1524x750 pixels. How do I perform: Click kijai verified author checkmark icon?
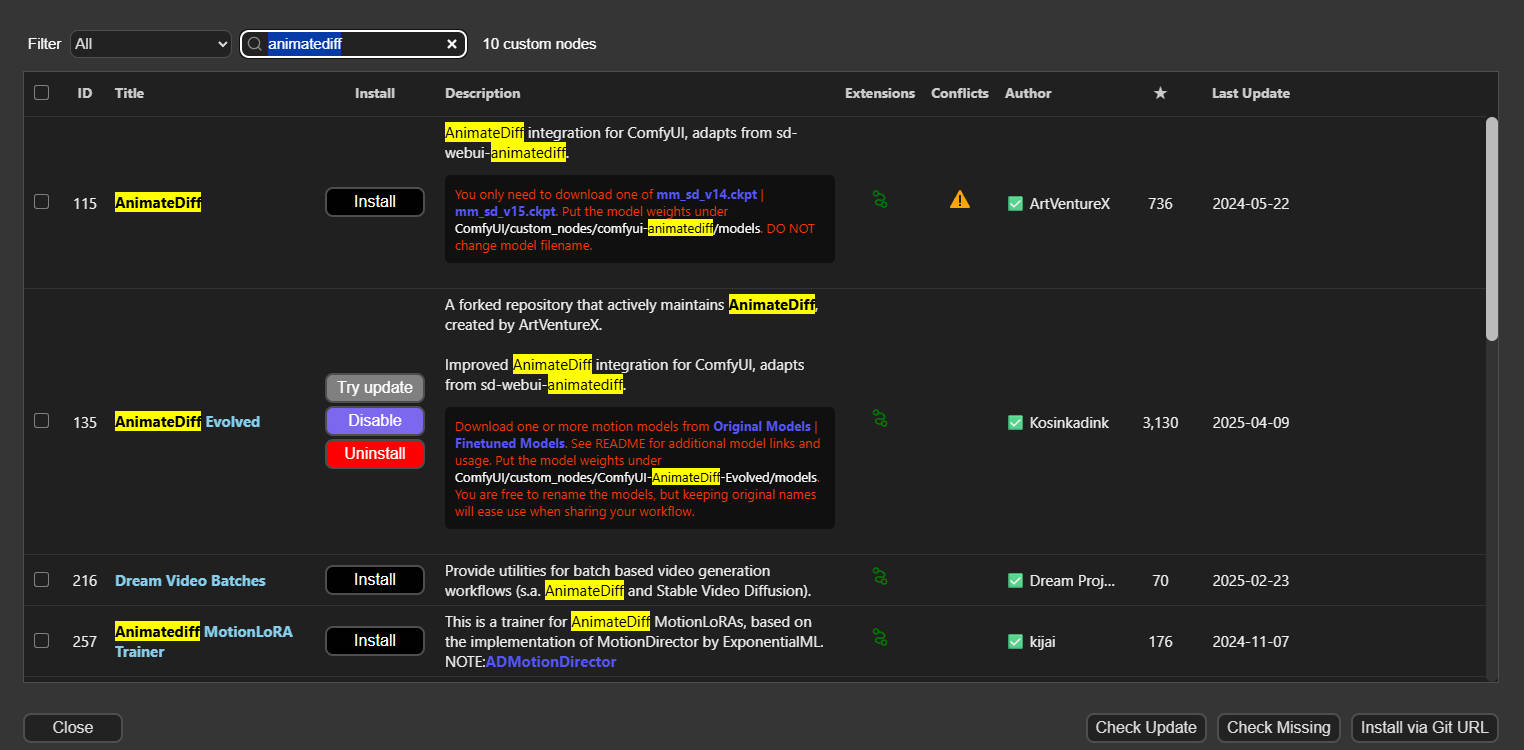1015,641
